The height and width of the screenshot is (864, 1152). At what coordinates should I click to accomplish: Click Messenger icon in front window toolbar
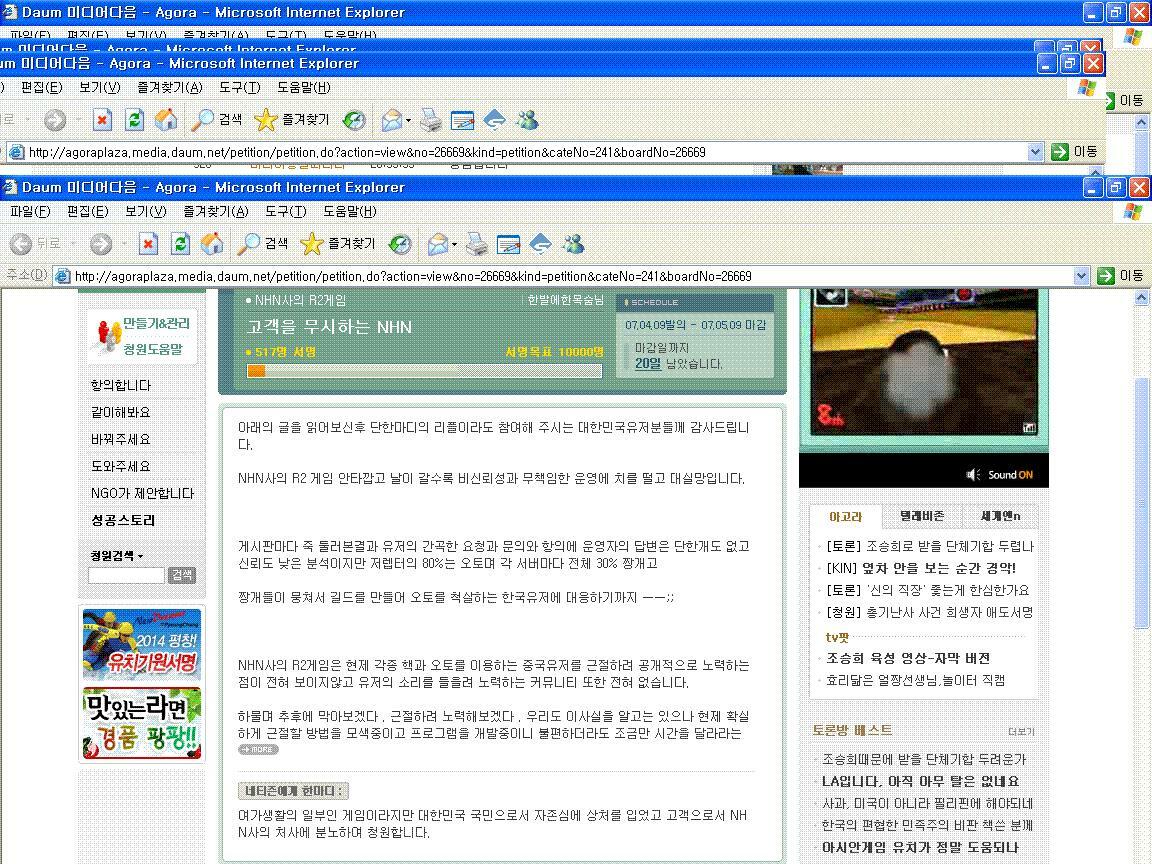point(573,244)
